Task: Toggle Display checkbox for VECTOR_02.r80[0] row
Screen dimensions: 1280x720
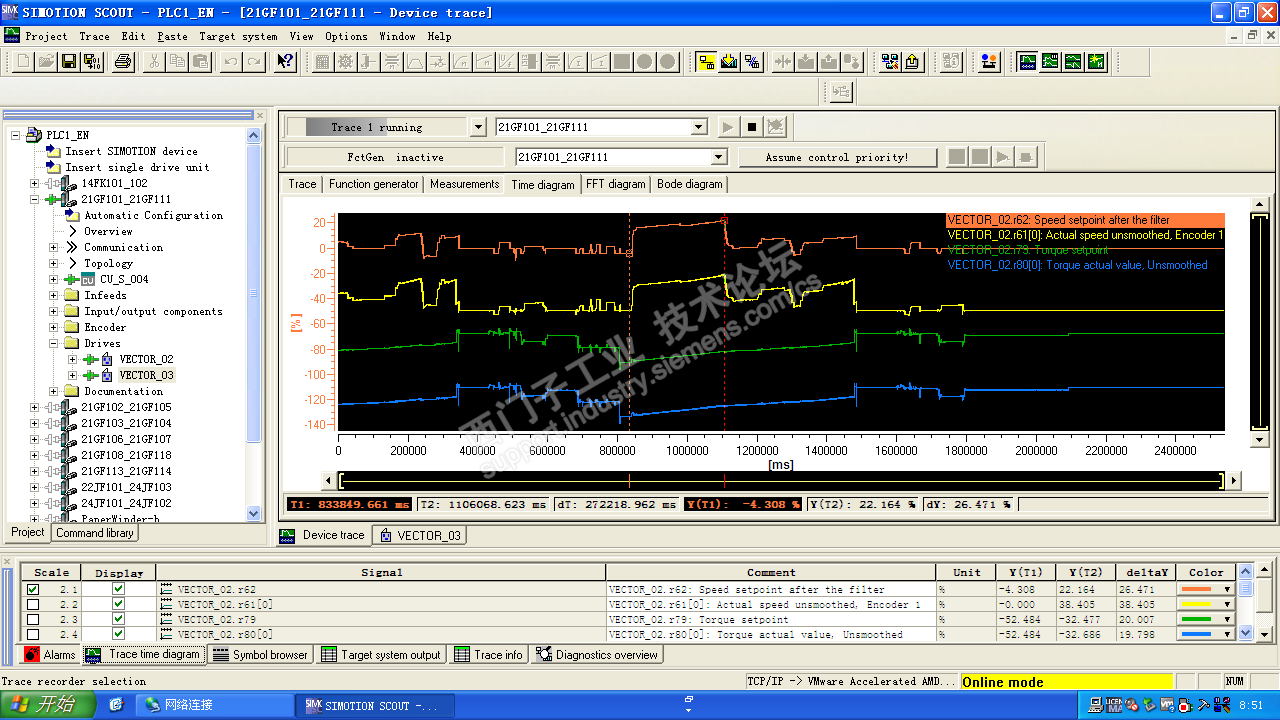Action: pyautogui.click(x=119, y=634)
